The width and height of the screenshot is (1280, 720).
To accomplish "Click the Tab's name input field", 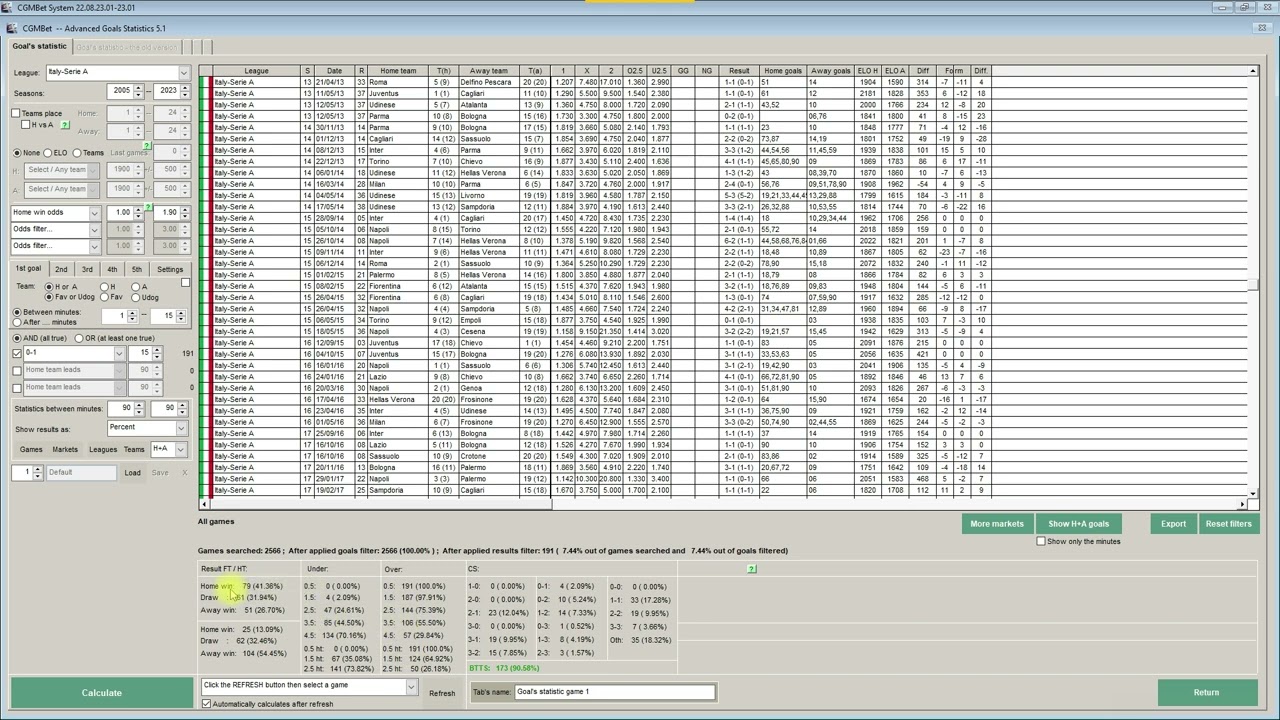I will [614, 691].
